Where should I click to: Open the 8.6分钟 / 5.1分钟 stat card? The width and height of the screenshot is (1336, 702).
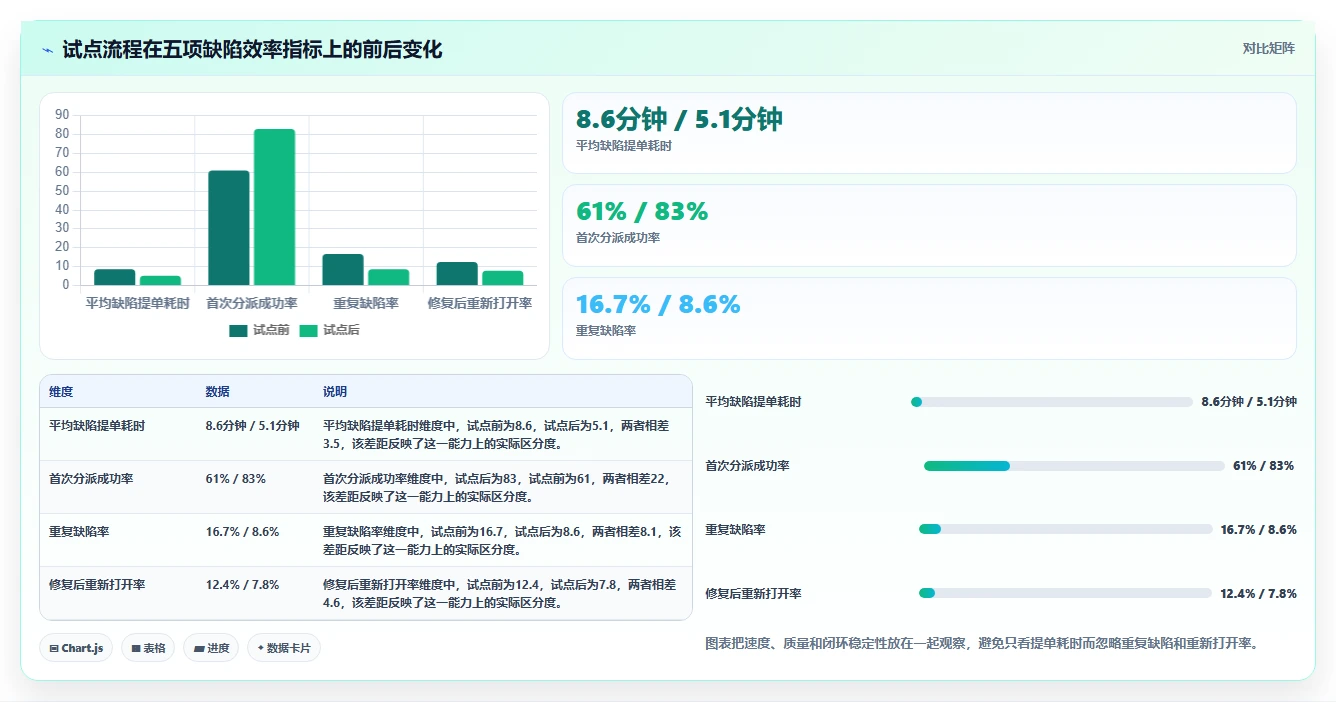(929, 133)
